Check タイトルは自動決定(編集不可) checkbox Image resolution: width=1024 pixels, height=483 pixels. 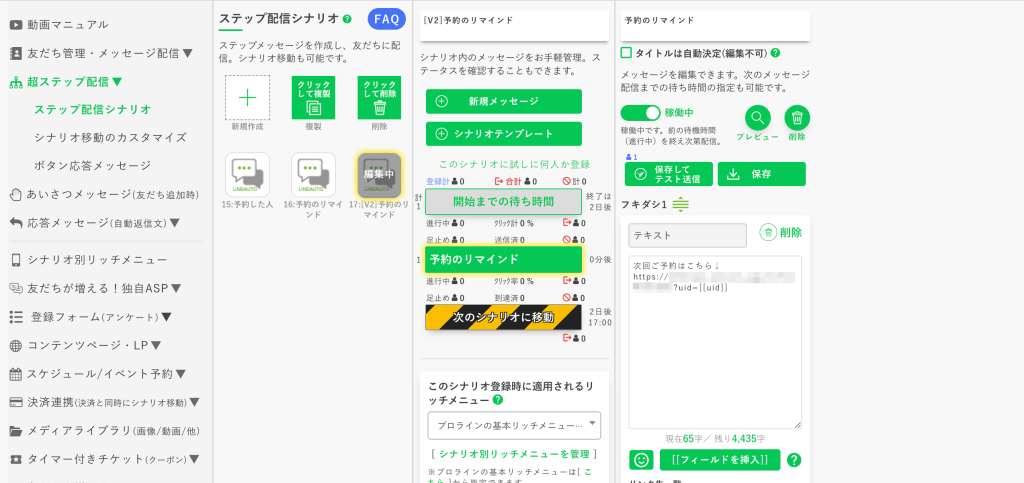[626, 53]
